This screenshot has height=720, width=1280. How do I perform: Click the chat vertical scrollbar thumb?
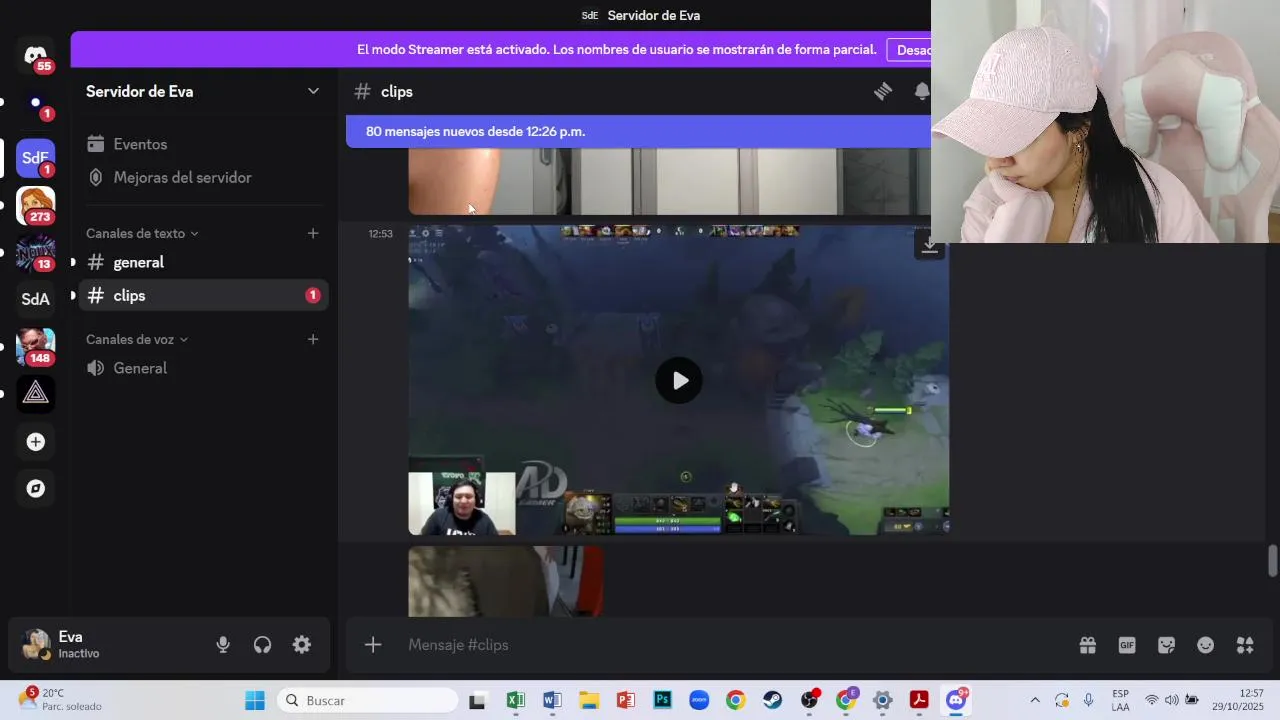point(1272,560)
